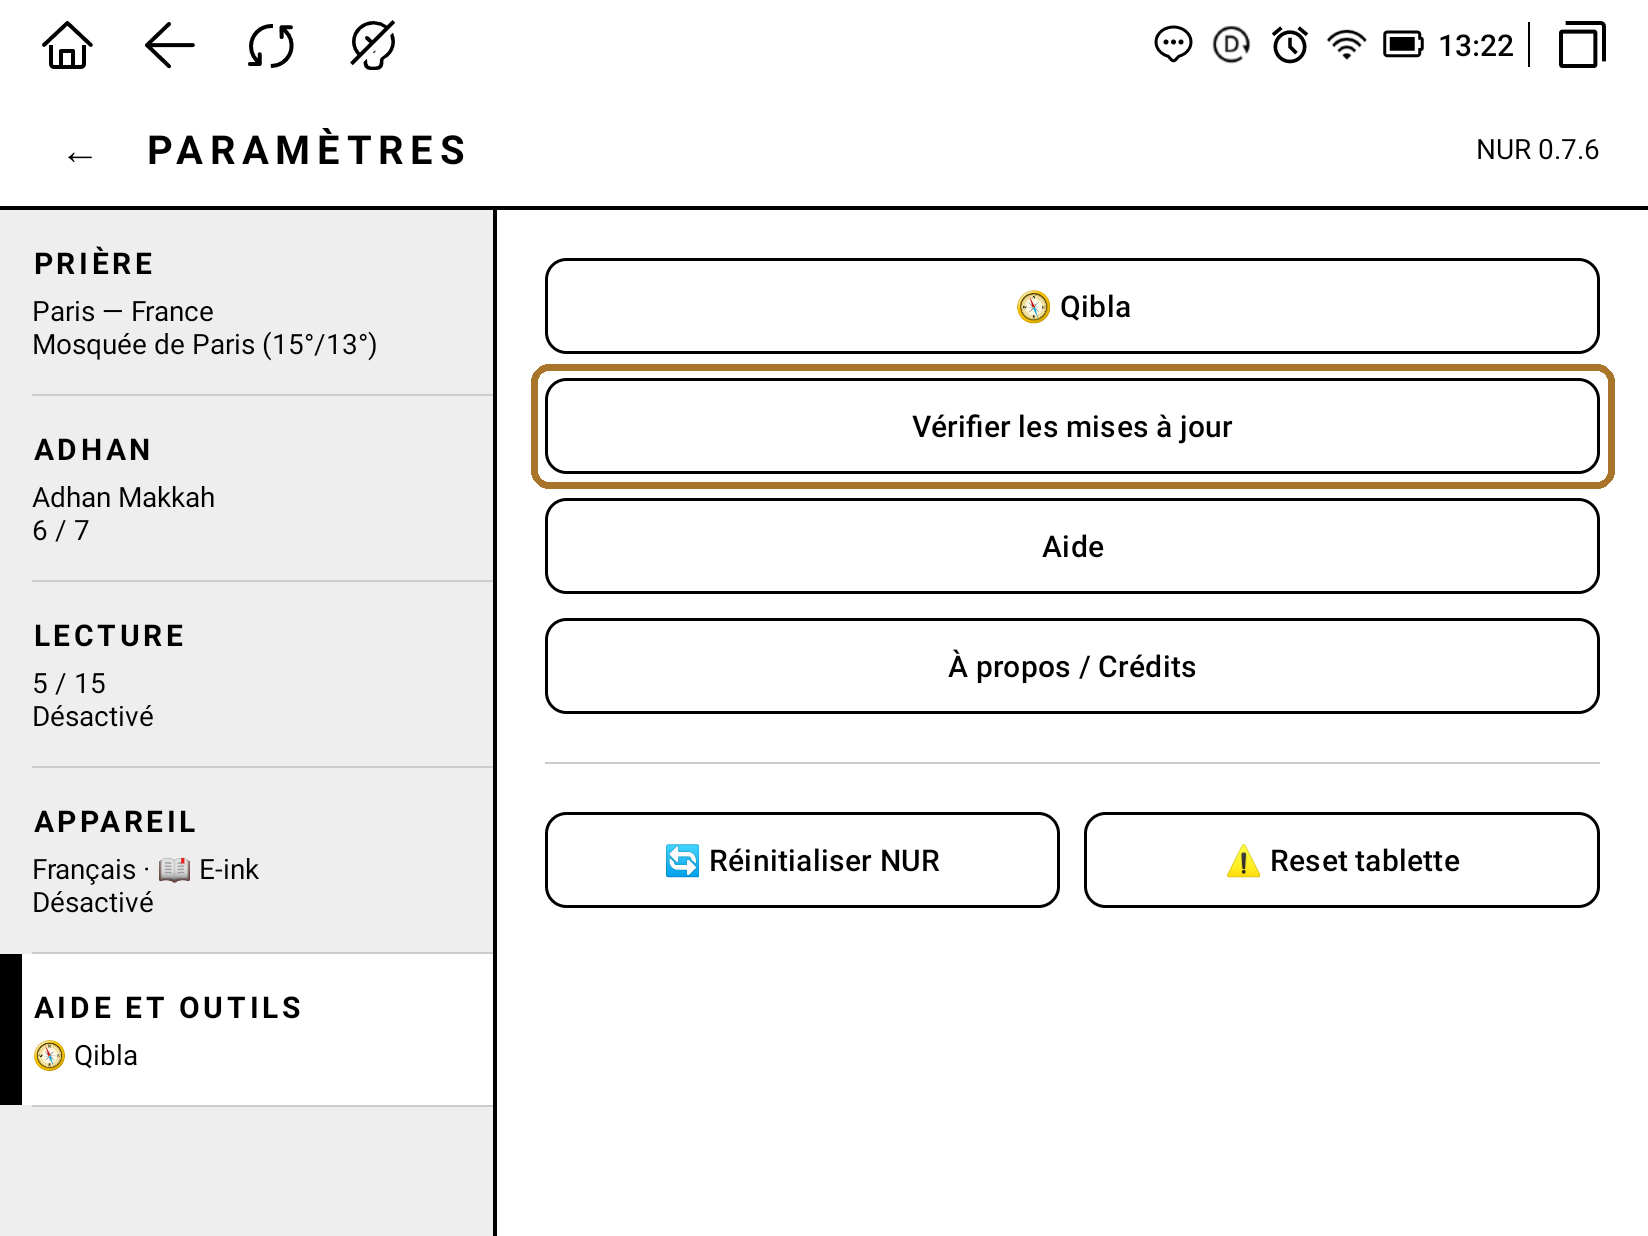Check the battery status icon

point(1403,45)
